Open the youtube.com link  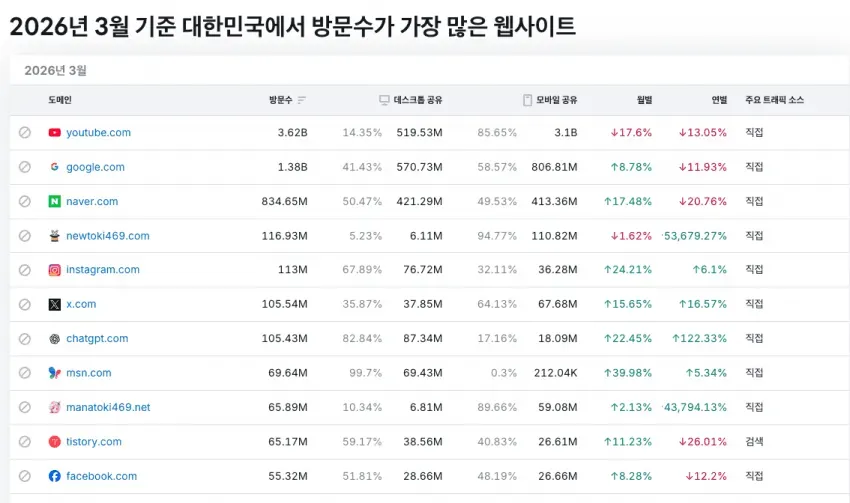[98, 132]
